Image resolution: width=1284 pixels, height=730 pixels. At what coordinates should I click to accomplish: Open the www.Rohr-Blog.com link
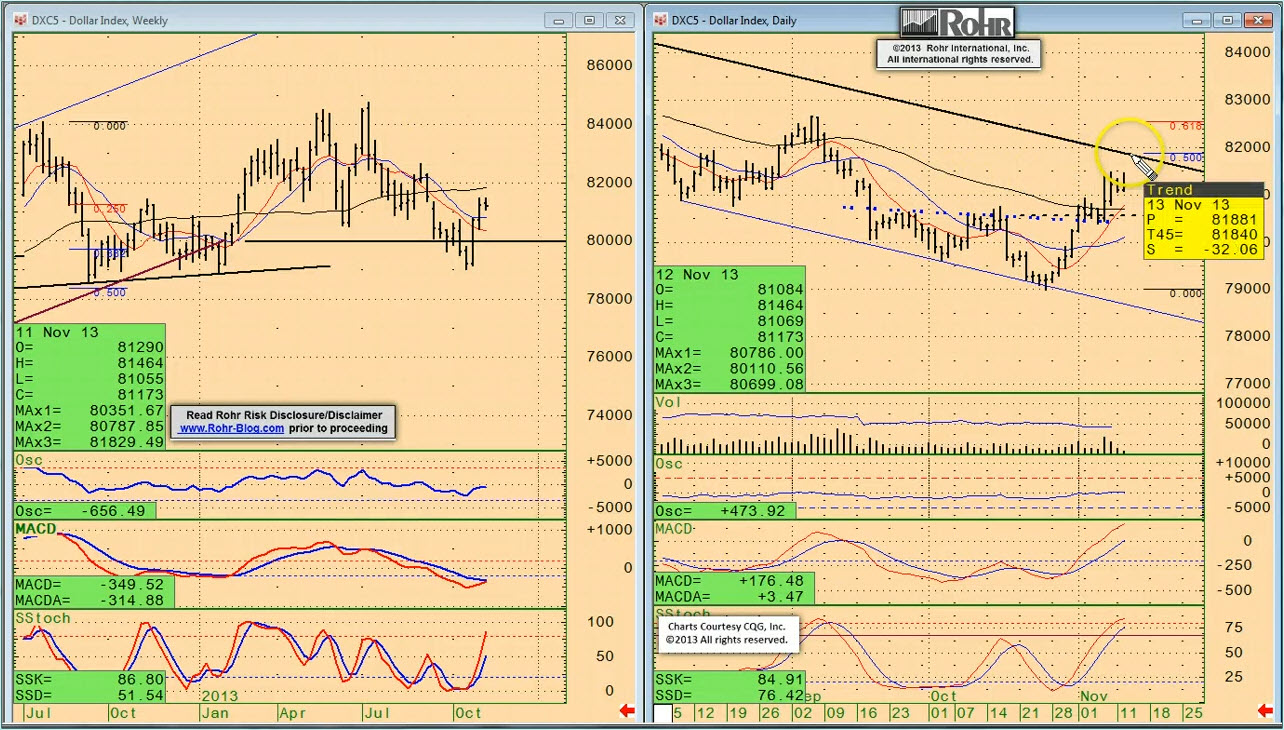232,428
